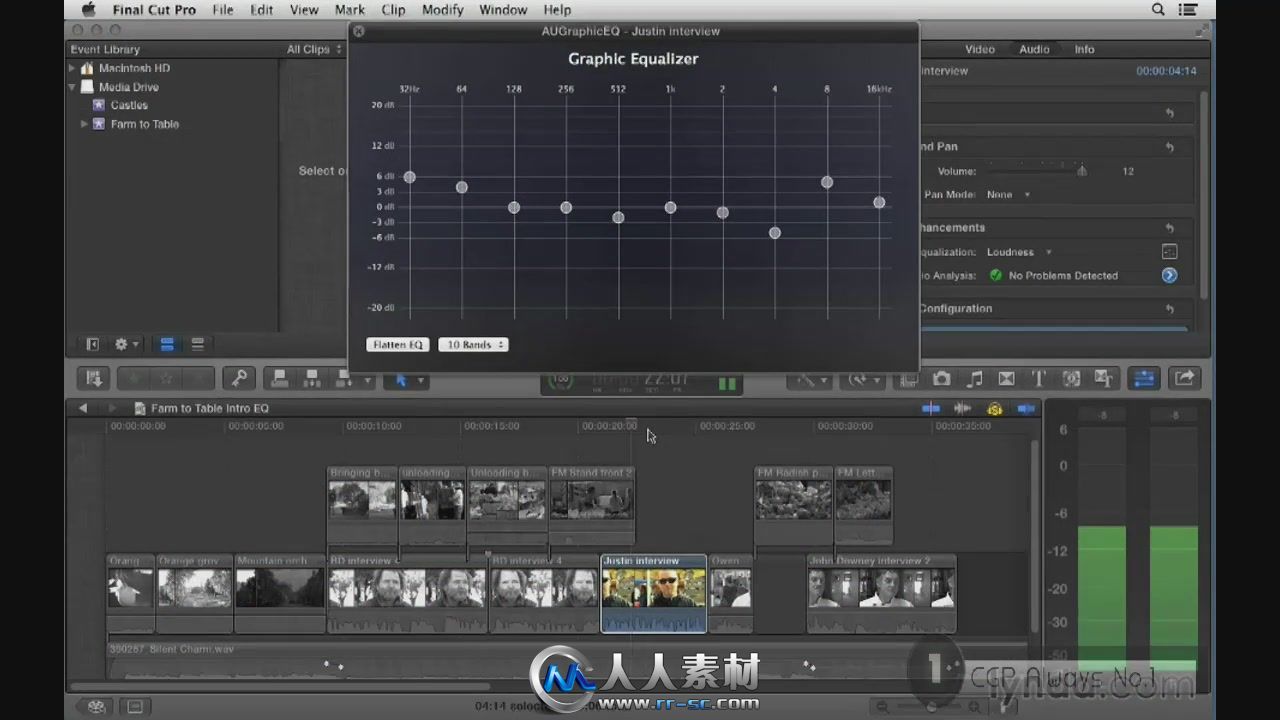Reset the Channel Configuration section
The width and height of the screenshot is (1280, 720).
pyautogui.click(x=1169, y=309)
